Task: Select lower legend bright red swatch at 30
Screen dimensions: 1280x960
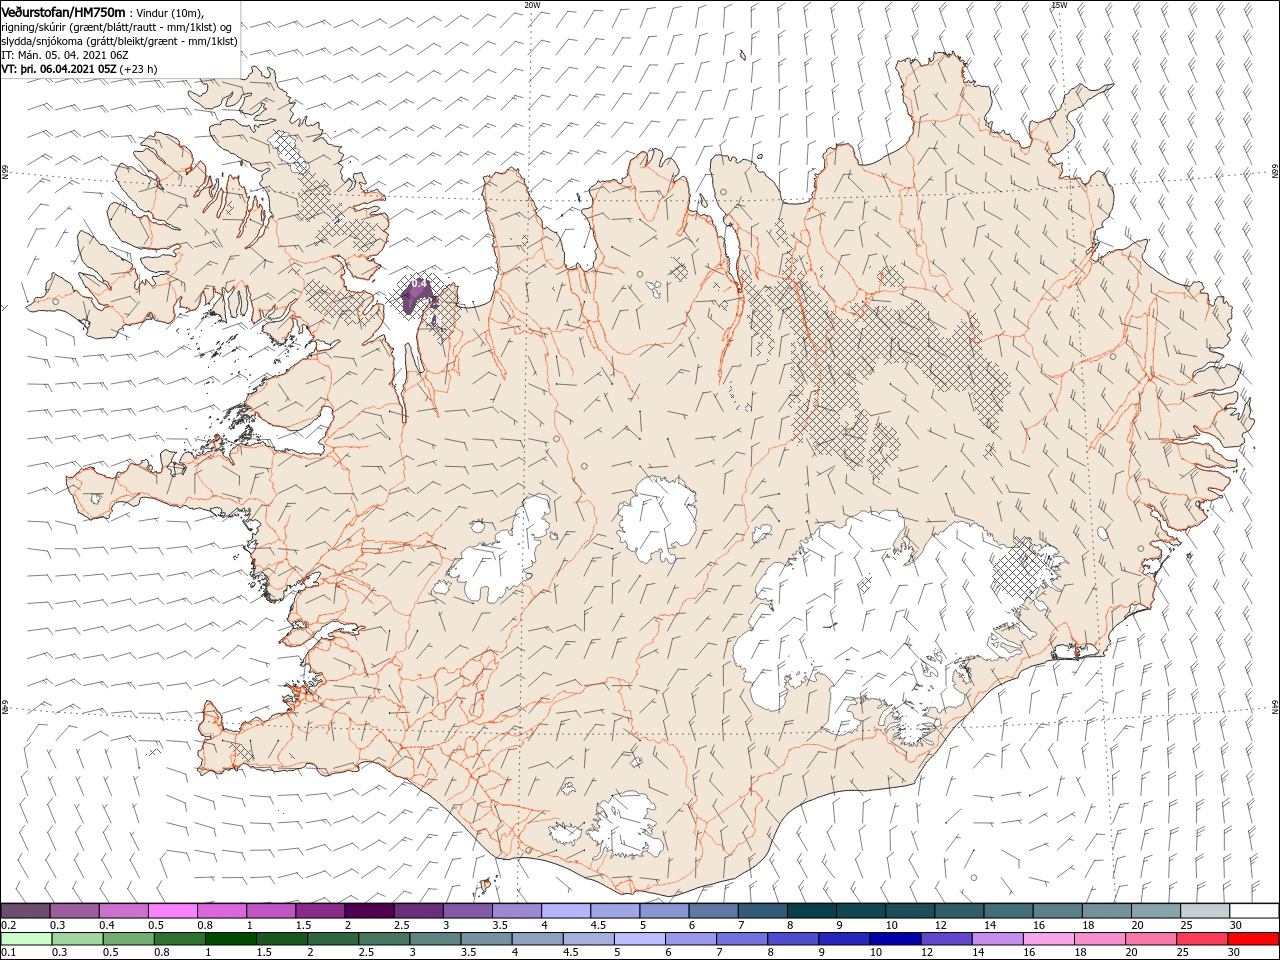Action: 1253,939
